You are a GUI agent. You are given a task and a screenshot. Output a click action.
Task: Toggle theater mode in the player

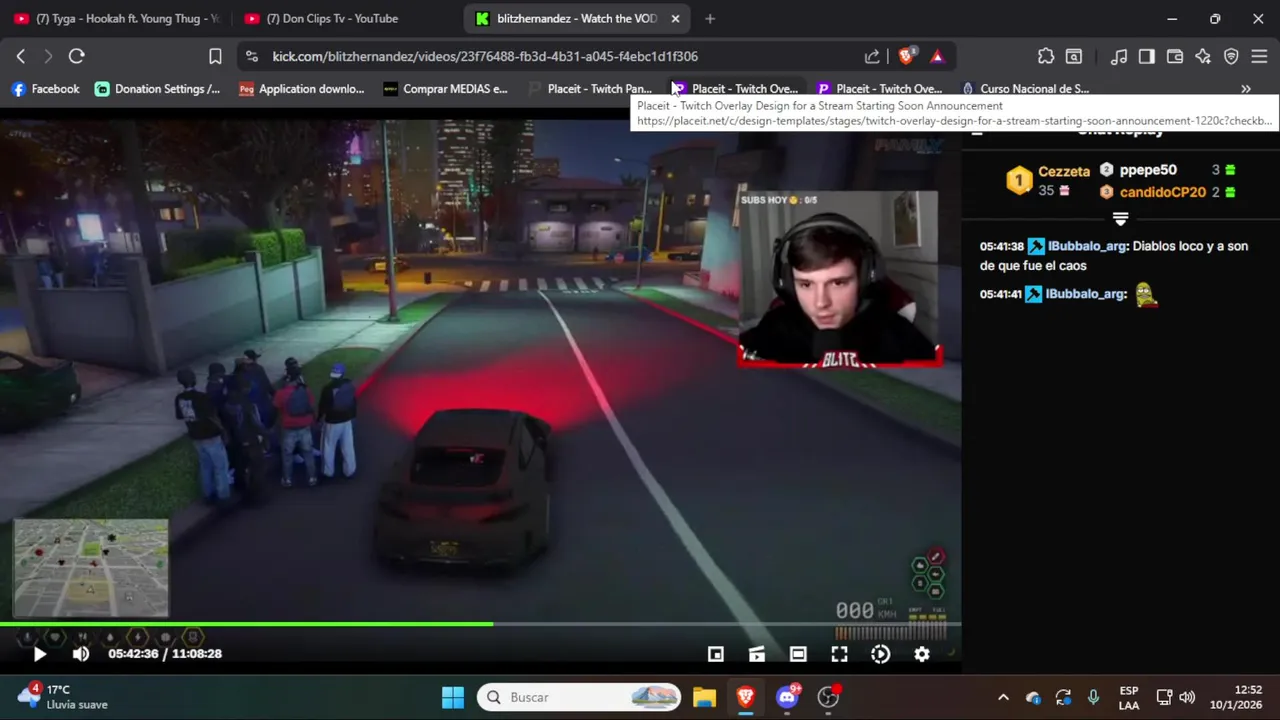tap(798, 654)
